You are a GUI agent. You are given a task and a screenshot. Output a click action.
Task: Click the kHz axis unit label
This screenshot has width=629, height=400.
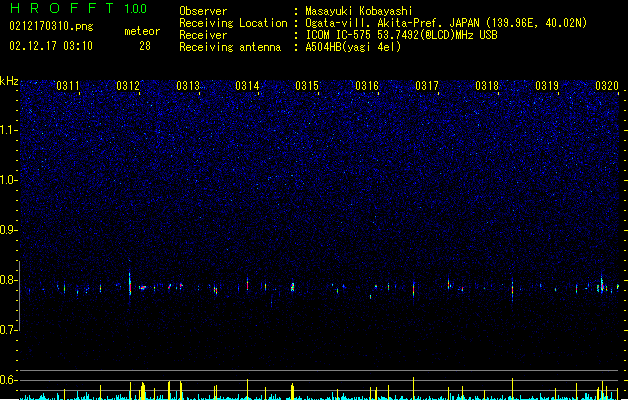9,81
